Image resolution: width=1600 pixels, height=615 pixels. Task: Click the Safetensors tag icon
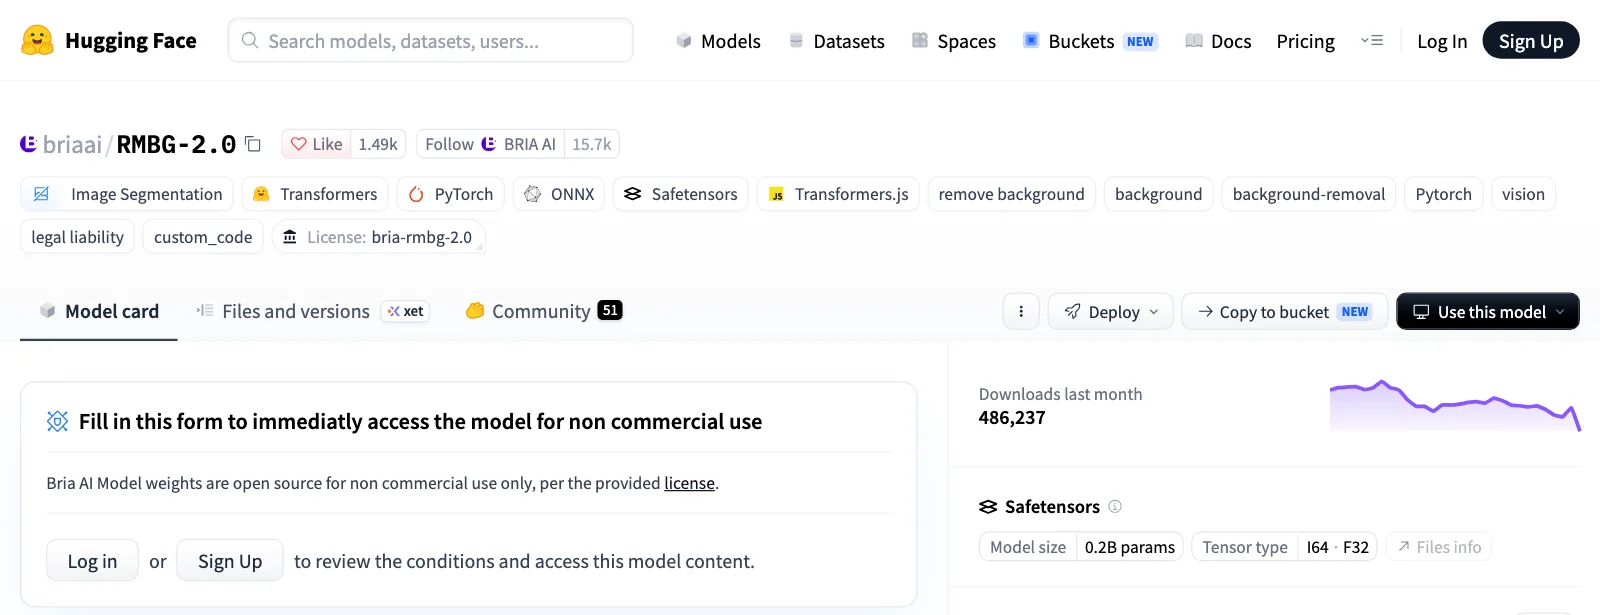click(632, 194)
